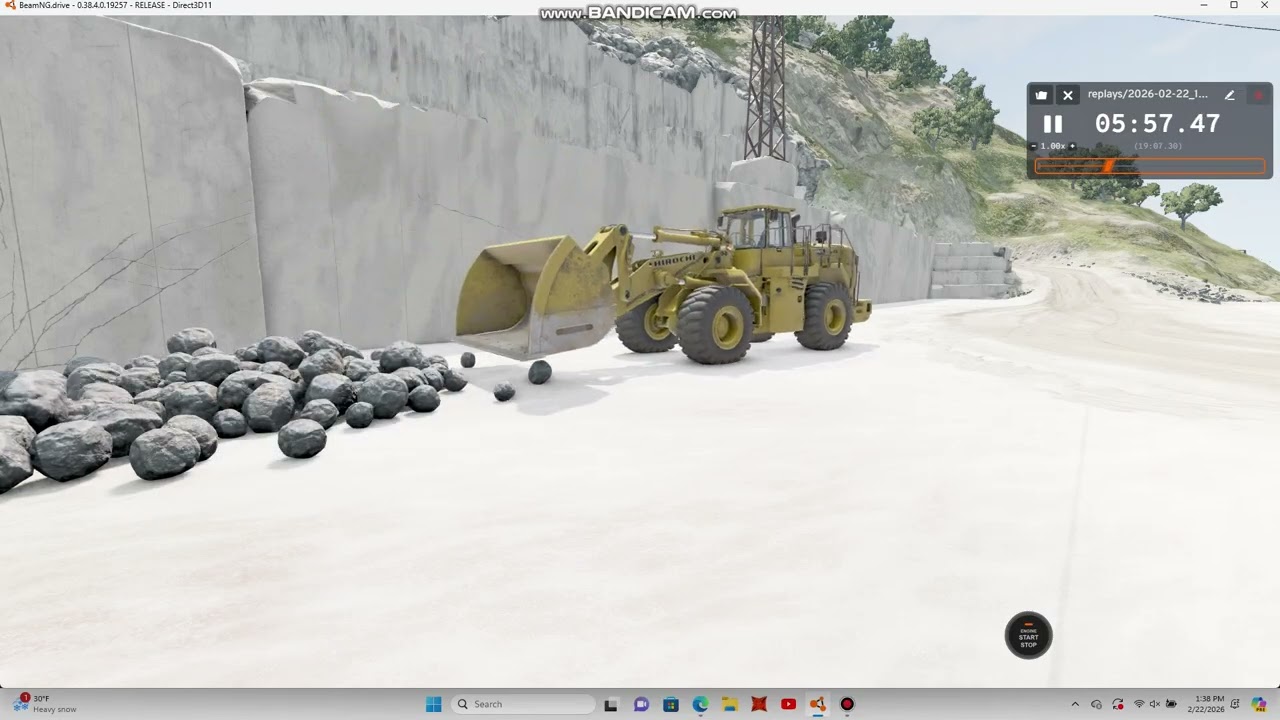
Task: Switch to BeamNG.drive taskbar icon
Action: [818, 704]
